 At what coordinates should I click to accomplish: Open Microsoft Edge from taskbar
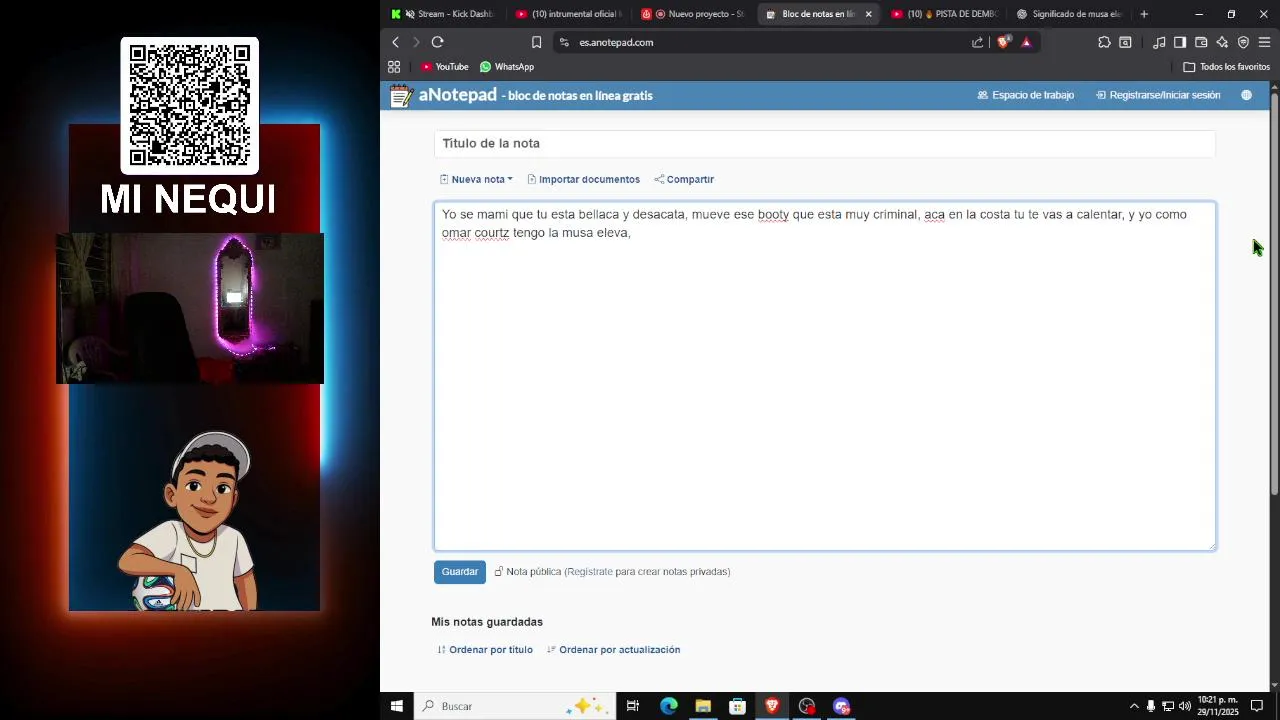[668, 706]
